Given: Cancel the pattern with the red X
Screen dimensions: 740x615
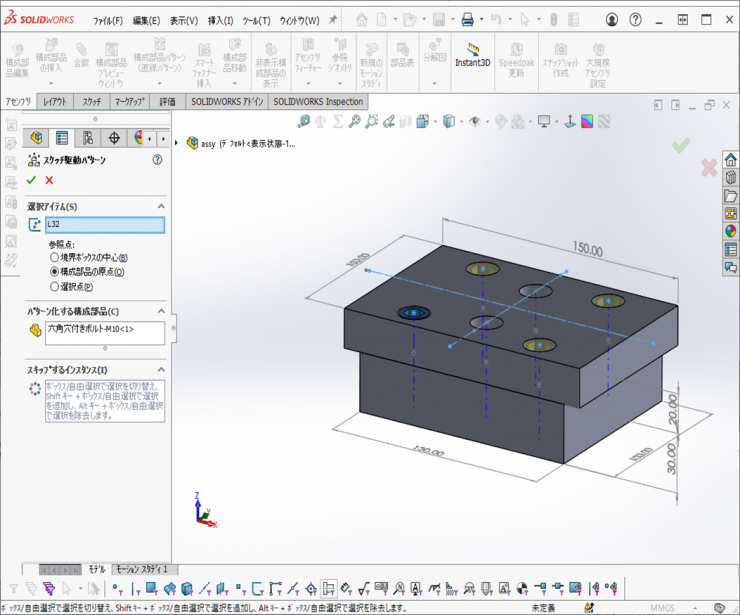Looking at the screenshot, I should [49, 180].
